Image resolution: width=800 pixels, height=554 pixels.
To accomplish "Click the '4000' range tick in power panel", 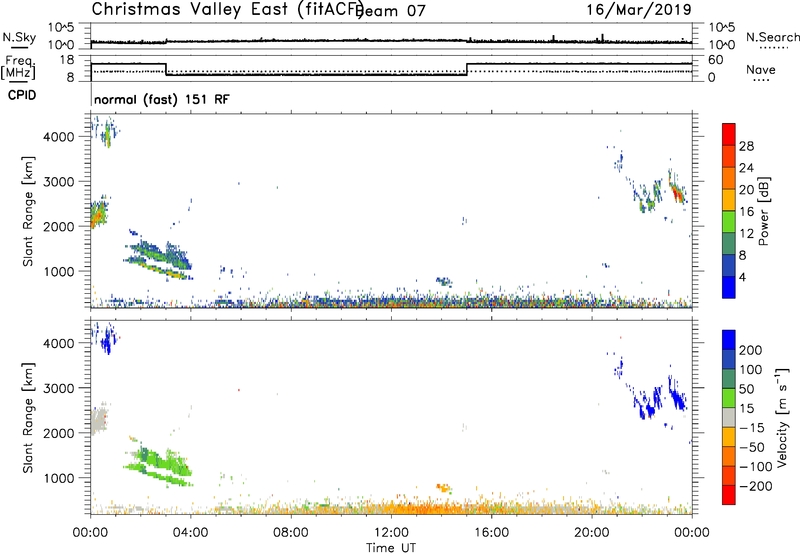I will click(x=58, y=137).
